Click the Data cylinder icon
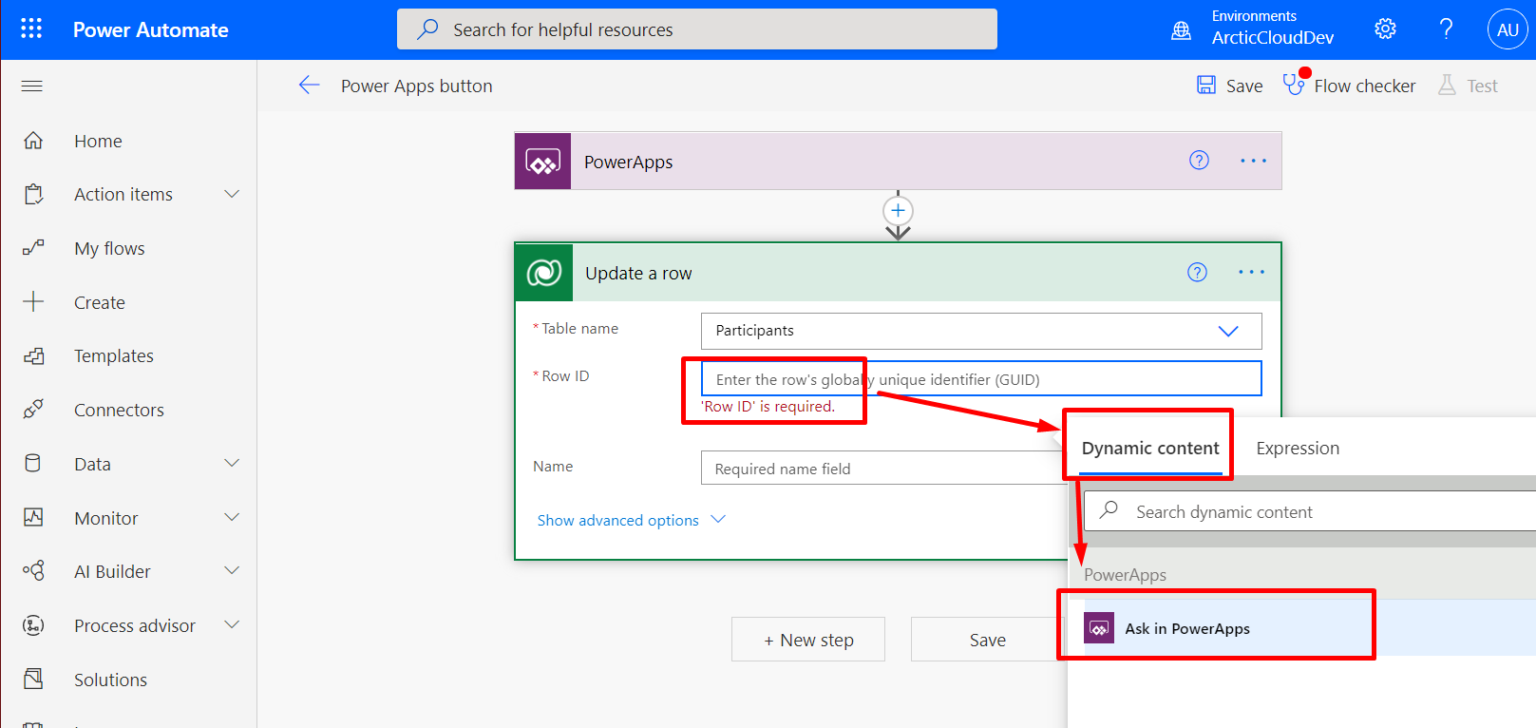 33,463
